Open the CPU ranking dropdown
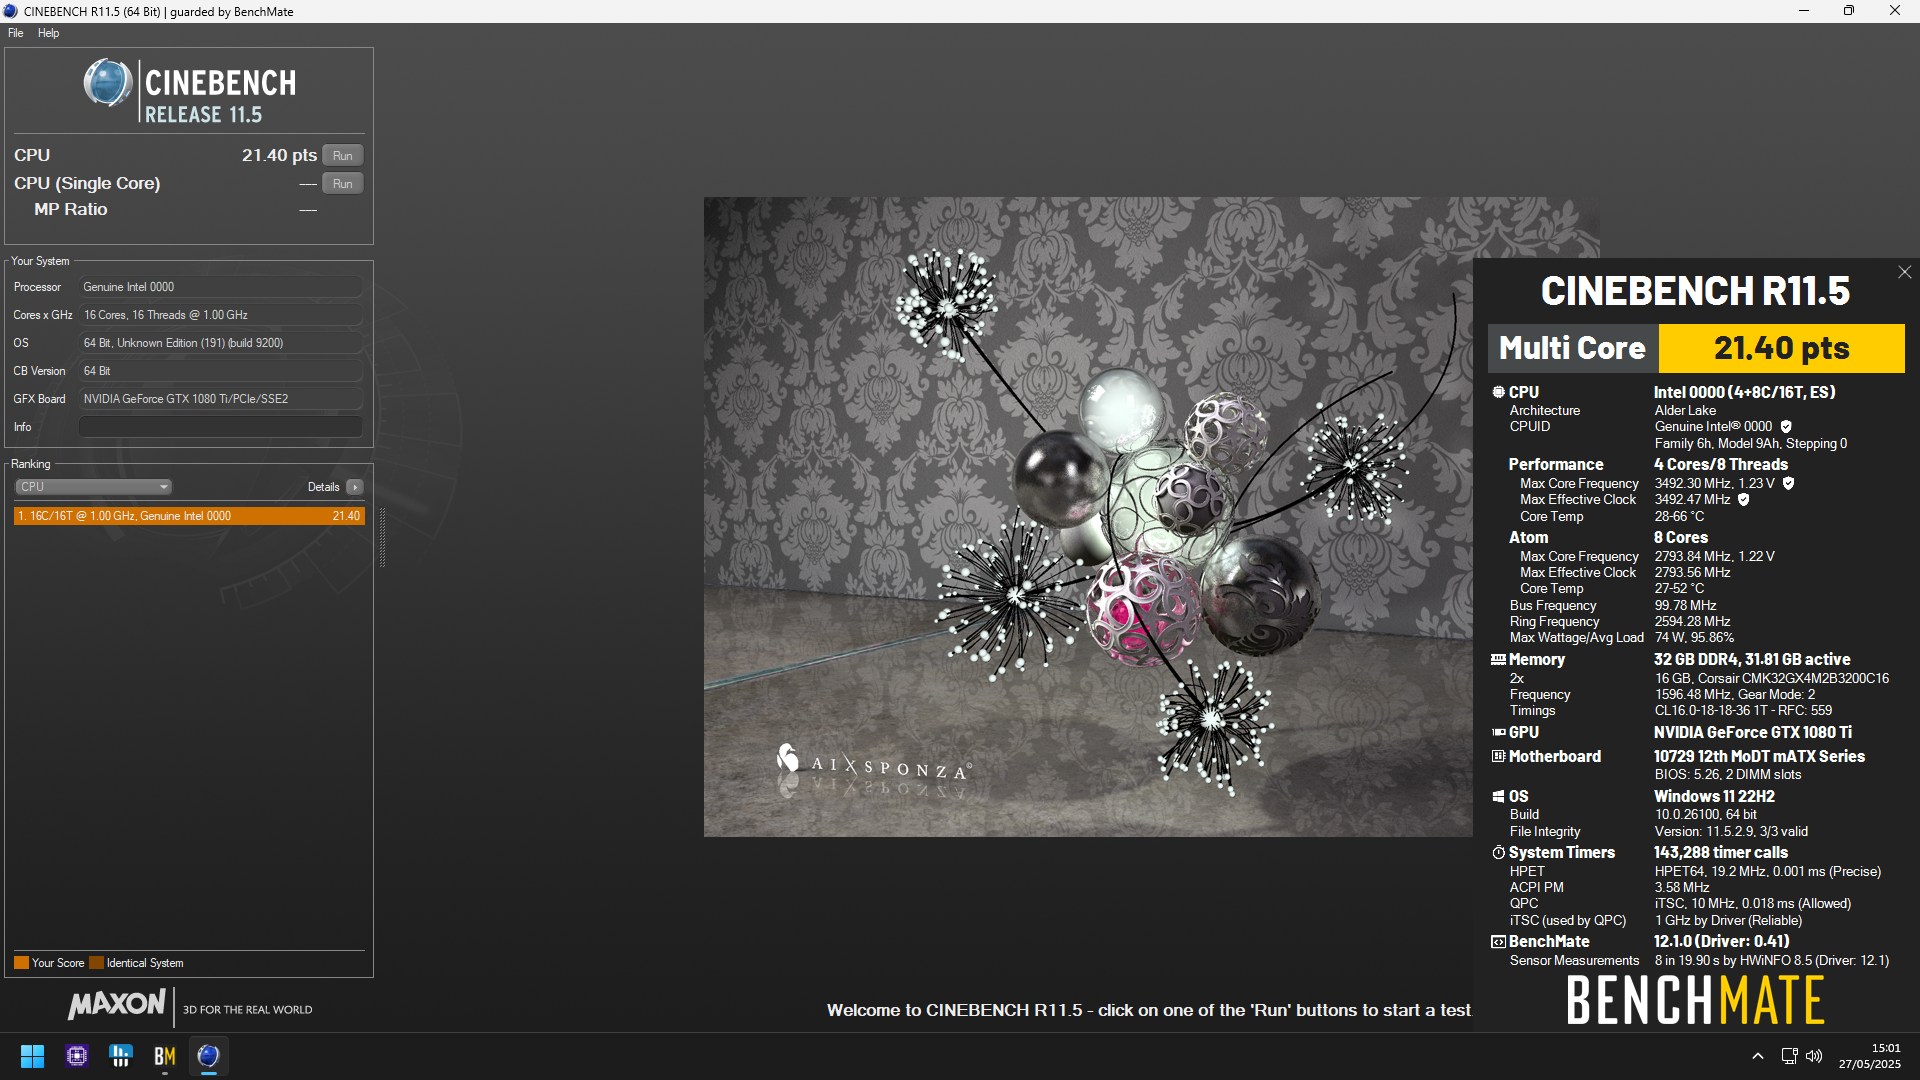Screen dimensions: 1920x1080 [x=93, y=487]
